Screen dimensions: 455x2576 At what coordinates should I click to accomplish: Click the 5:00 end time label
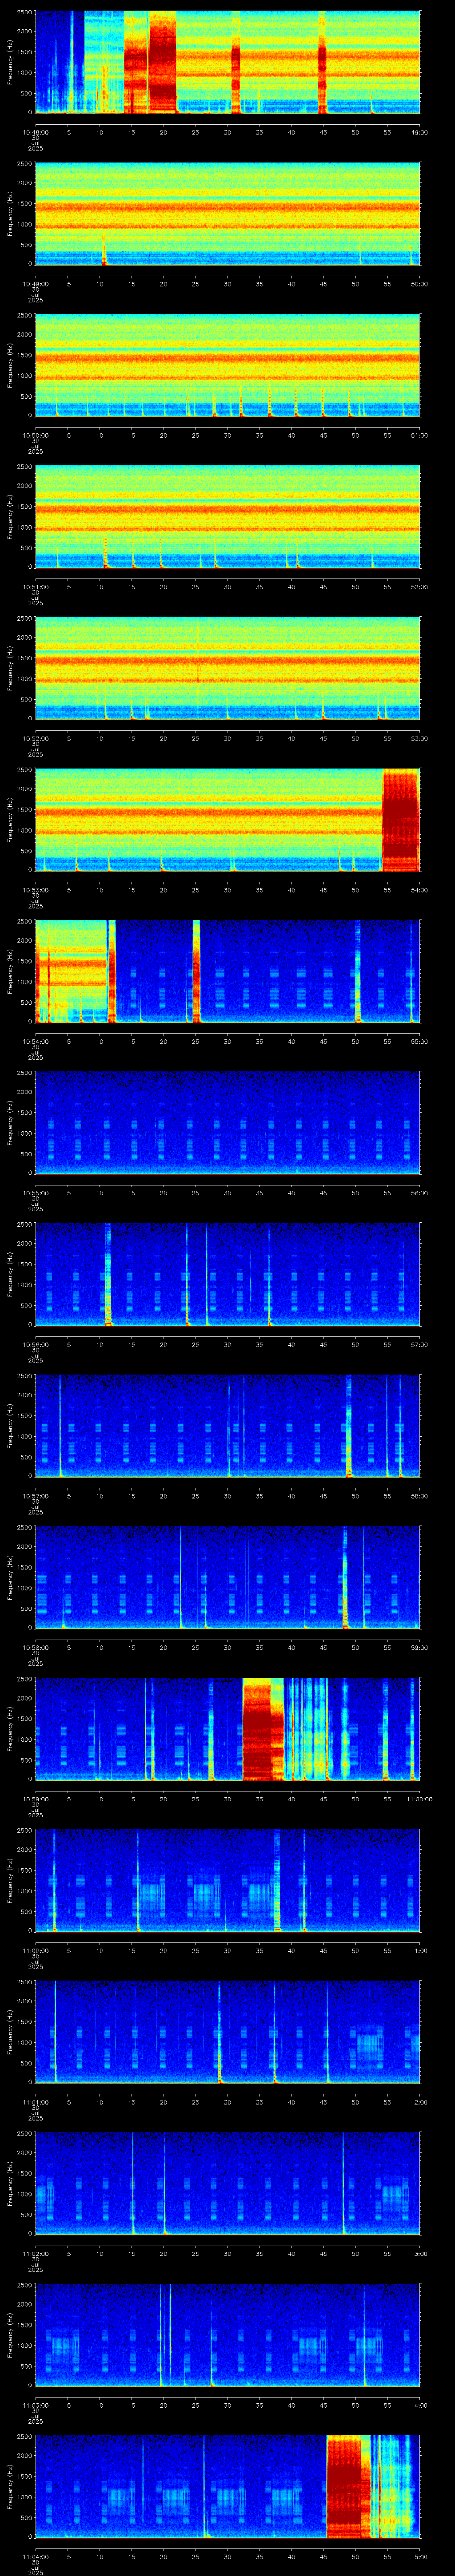[420, 2557]
